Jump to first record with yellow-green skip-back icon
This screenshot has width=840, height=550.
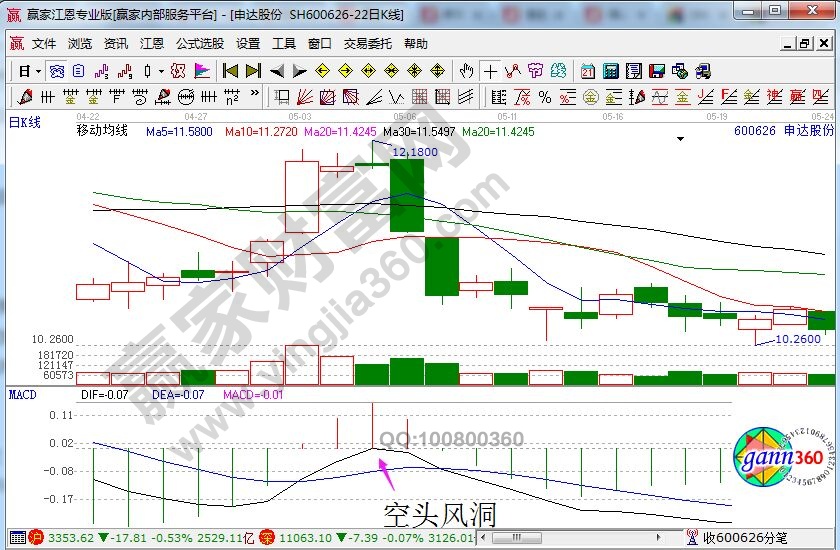coord(230,71)
